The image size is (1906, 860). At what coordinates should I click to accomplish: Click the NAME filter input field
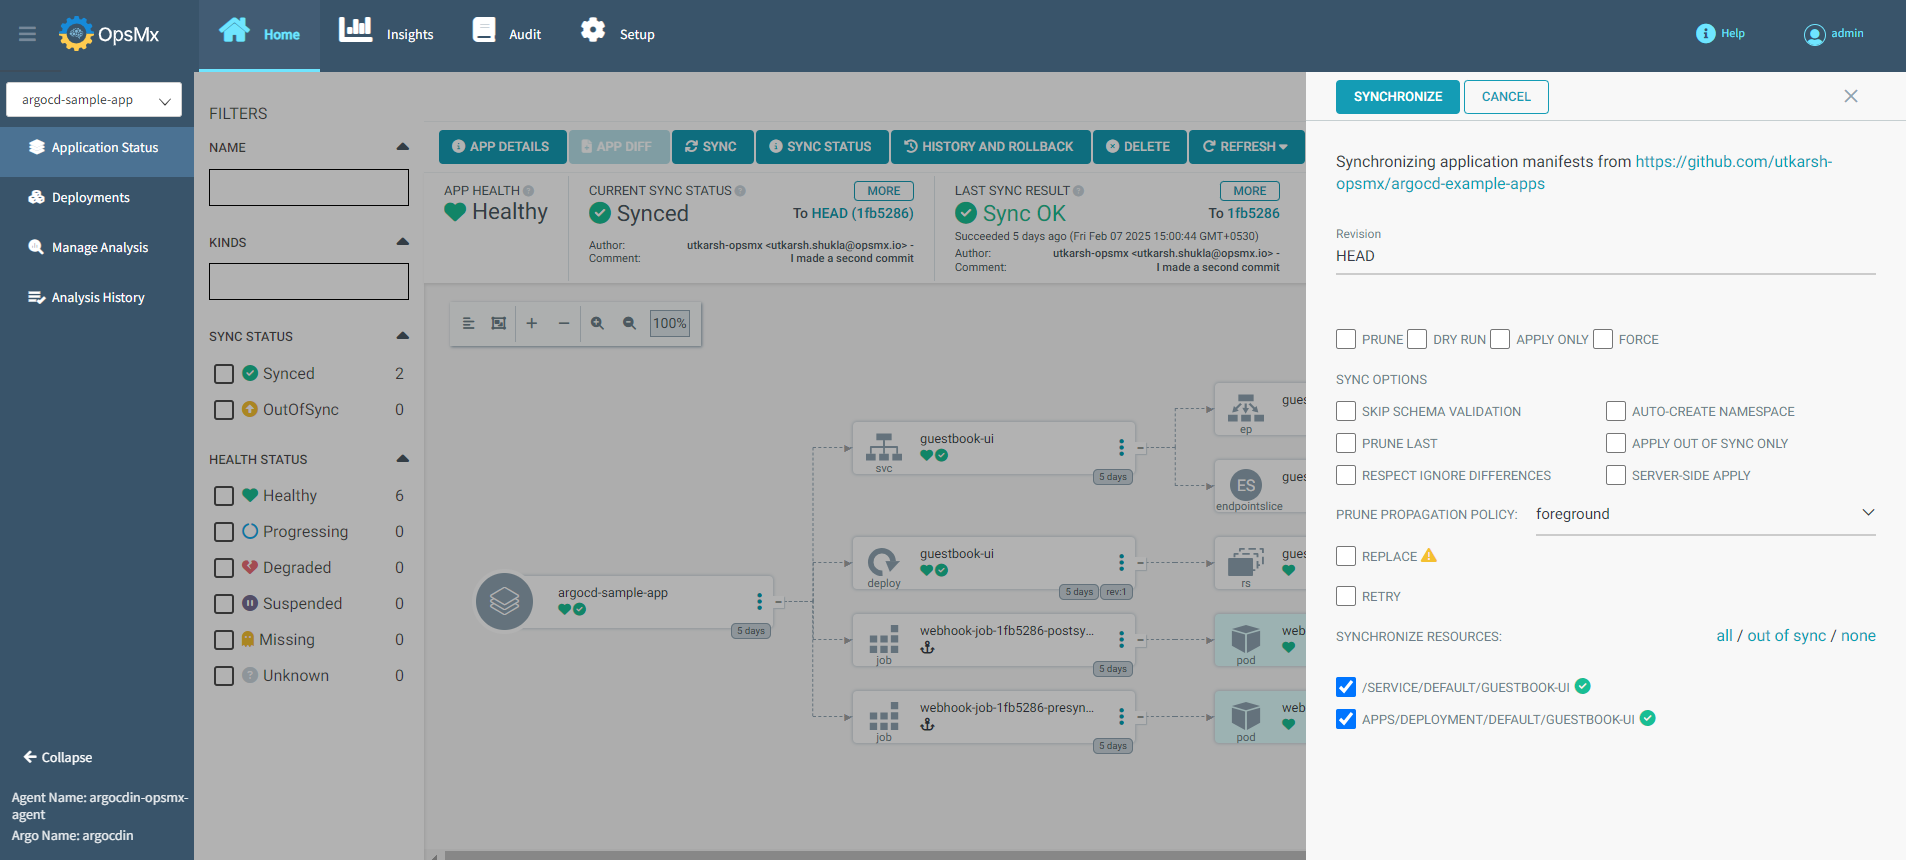309,188
